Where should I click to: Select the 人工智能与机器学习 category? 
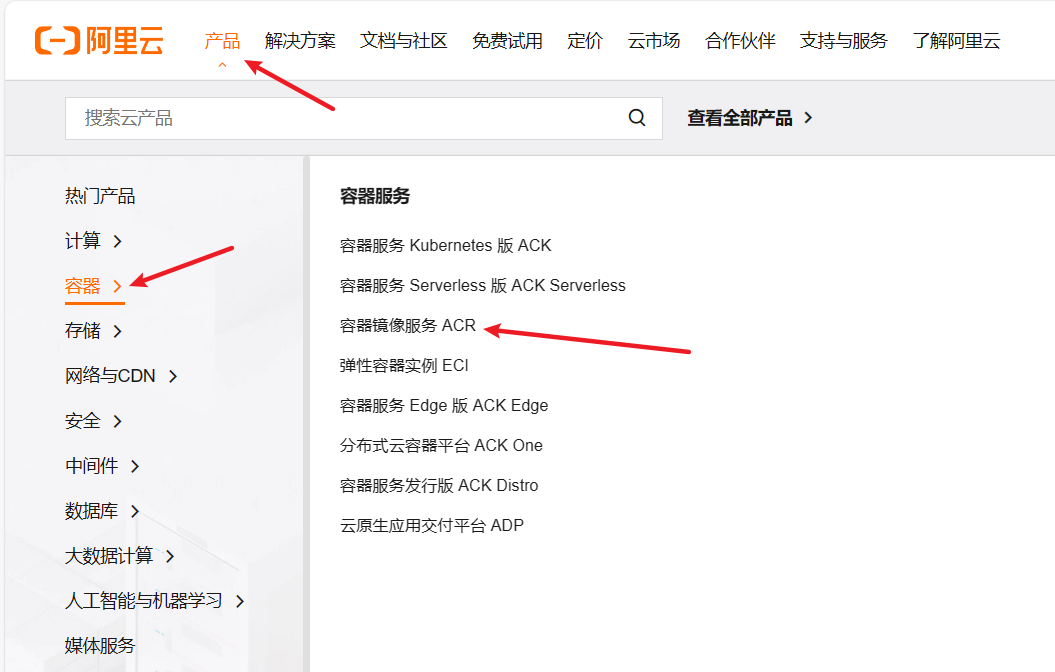(143, 601)
